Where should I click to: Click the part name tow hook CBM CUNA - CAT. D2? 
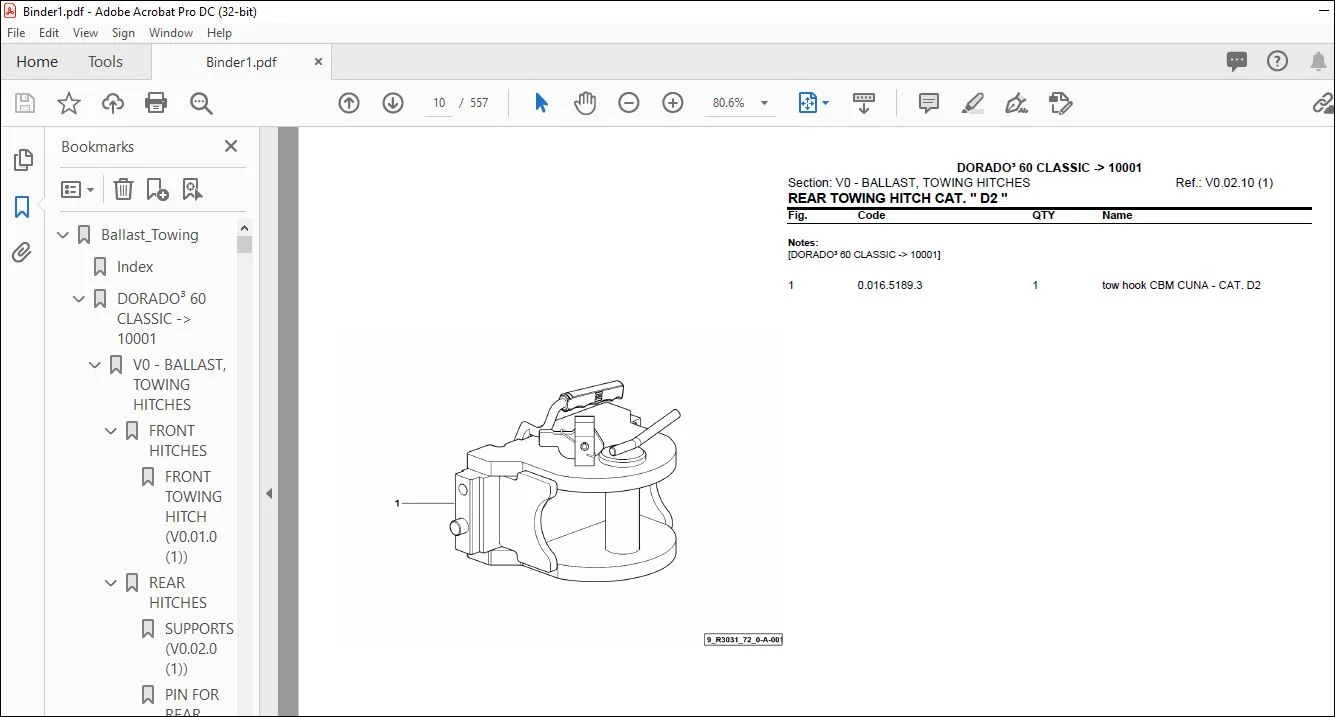pos(1181,286)
